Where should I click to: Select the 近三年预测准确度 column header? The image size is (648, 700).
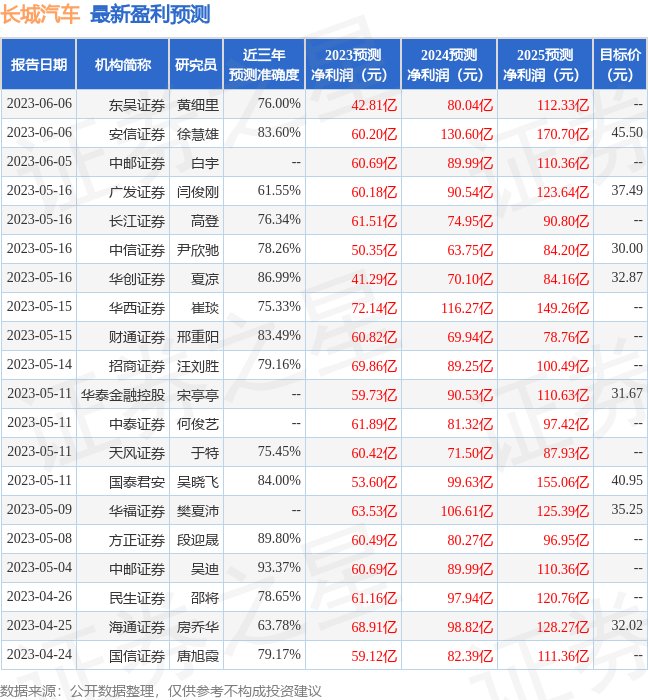pos(264,64)
